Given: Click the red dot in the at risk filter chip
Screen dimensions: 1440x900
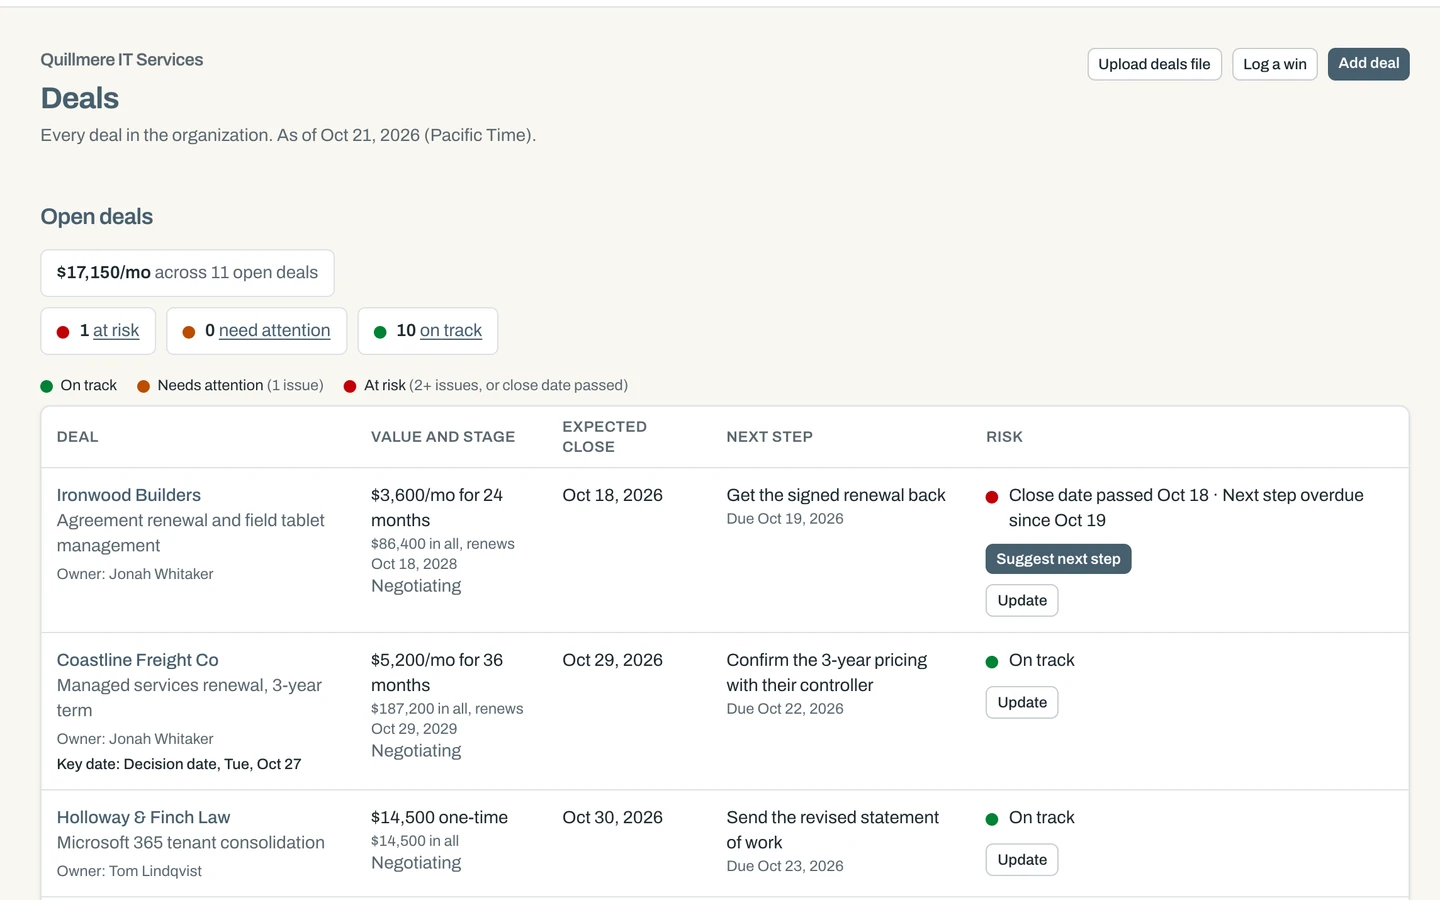Looking at the screenshot, I should [x=63, y=332].
